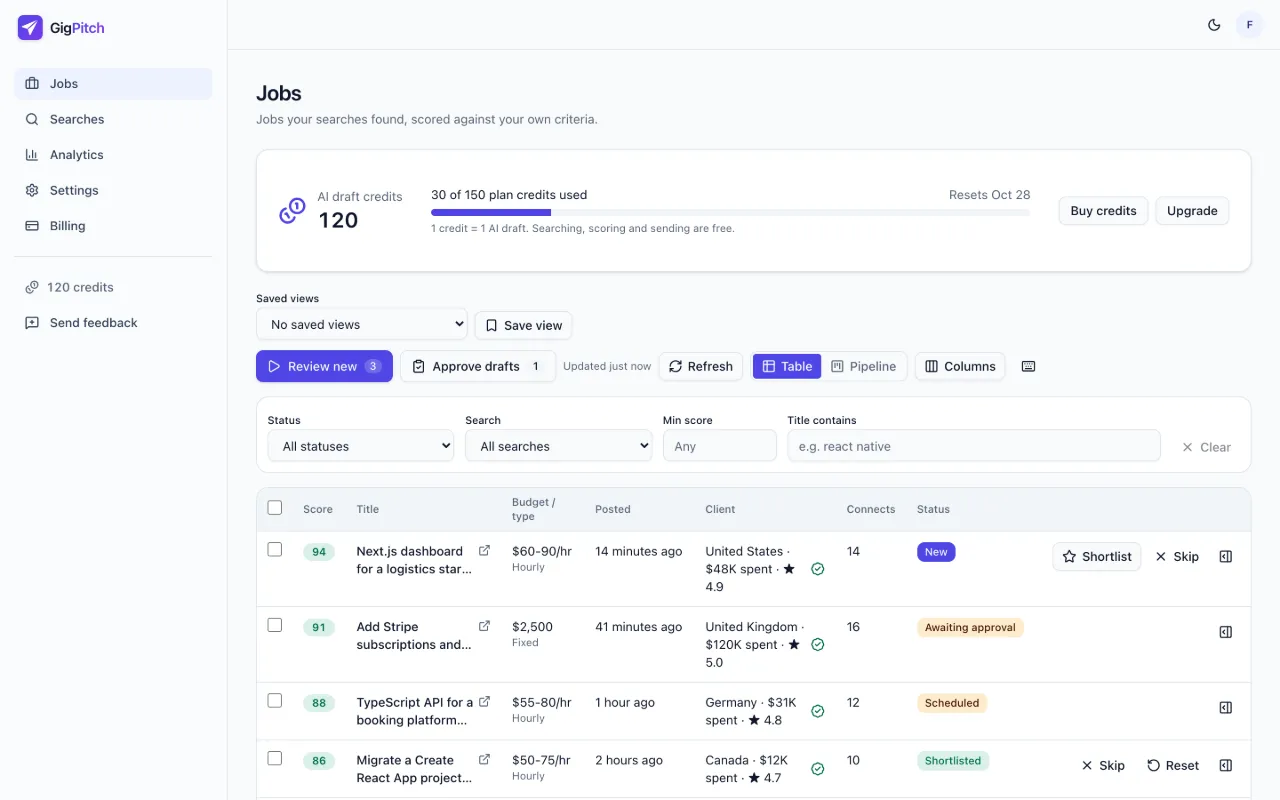This screenshot has height=800, width=1280.
Task: Click verified checkmark icon in Canada client row
Action: pos(817,769)
